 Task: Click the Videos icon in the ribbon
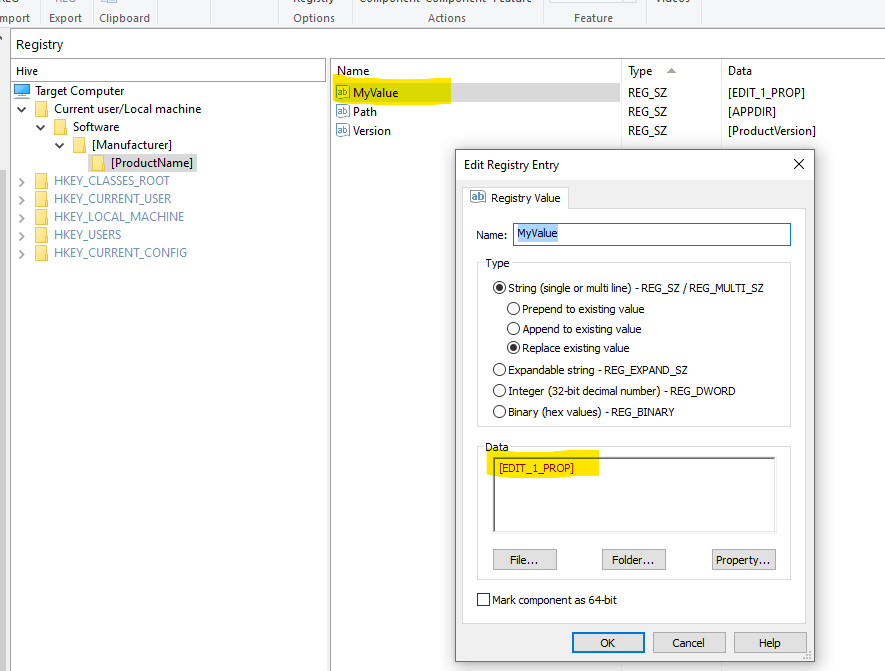click(x=671, y=5)
